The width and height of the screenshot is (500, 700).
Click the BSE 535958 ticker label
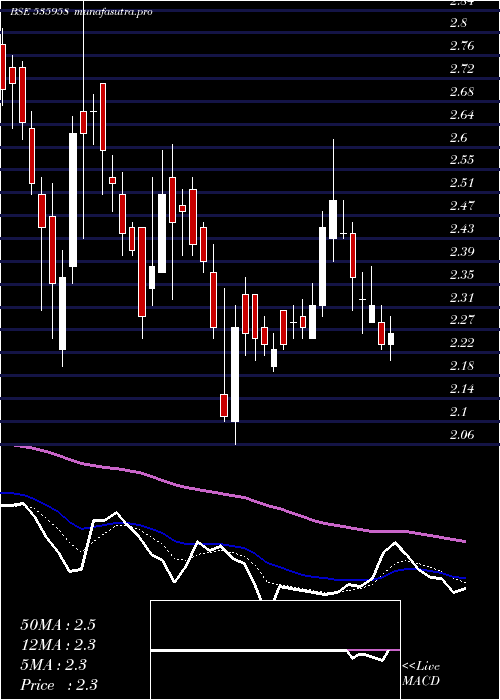(39, 12)
